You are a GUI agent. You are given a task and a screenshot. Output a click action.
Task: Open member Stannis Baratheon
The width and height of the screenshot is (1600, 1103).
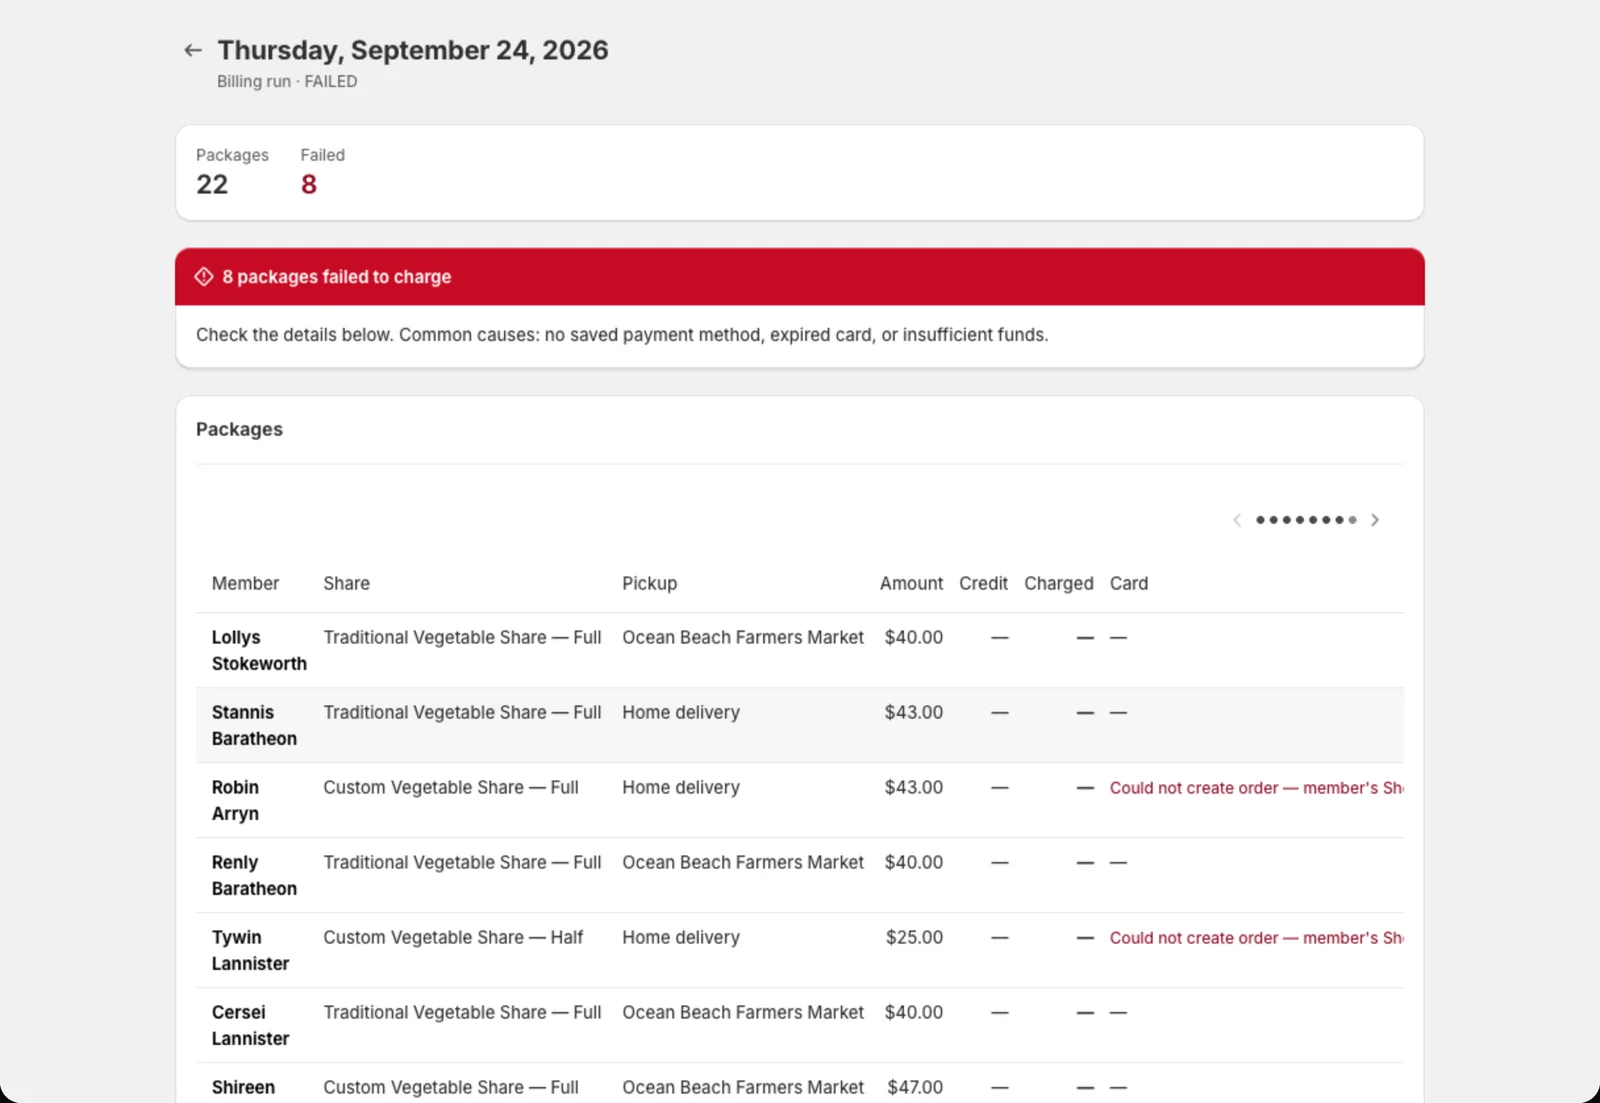(254, 725)
